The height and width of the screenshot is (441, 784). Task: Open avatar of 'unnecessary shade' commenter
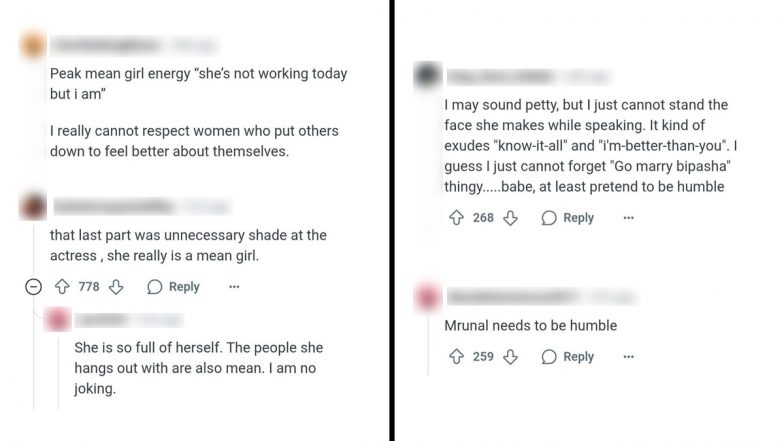point(33,207)
